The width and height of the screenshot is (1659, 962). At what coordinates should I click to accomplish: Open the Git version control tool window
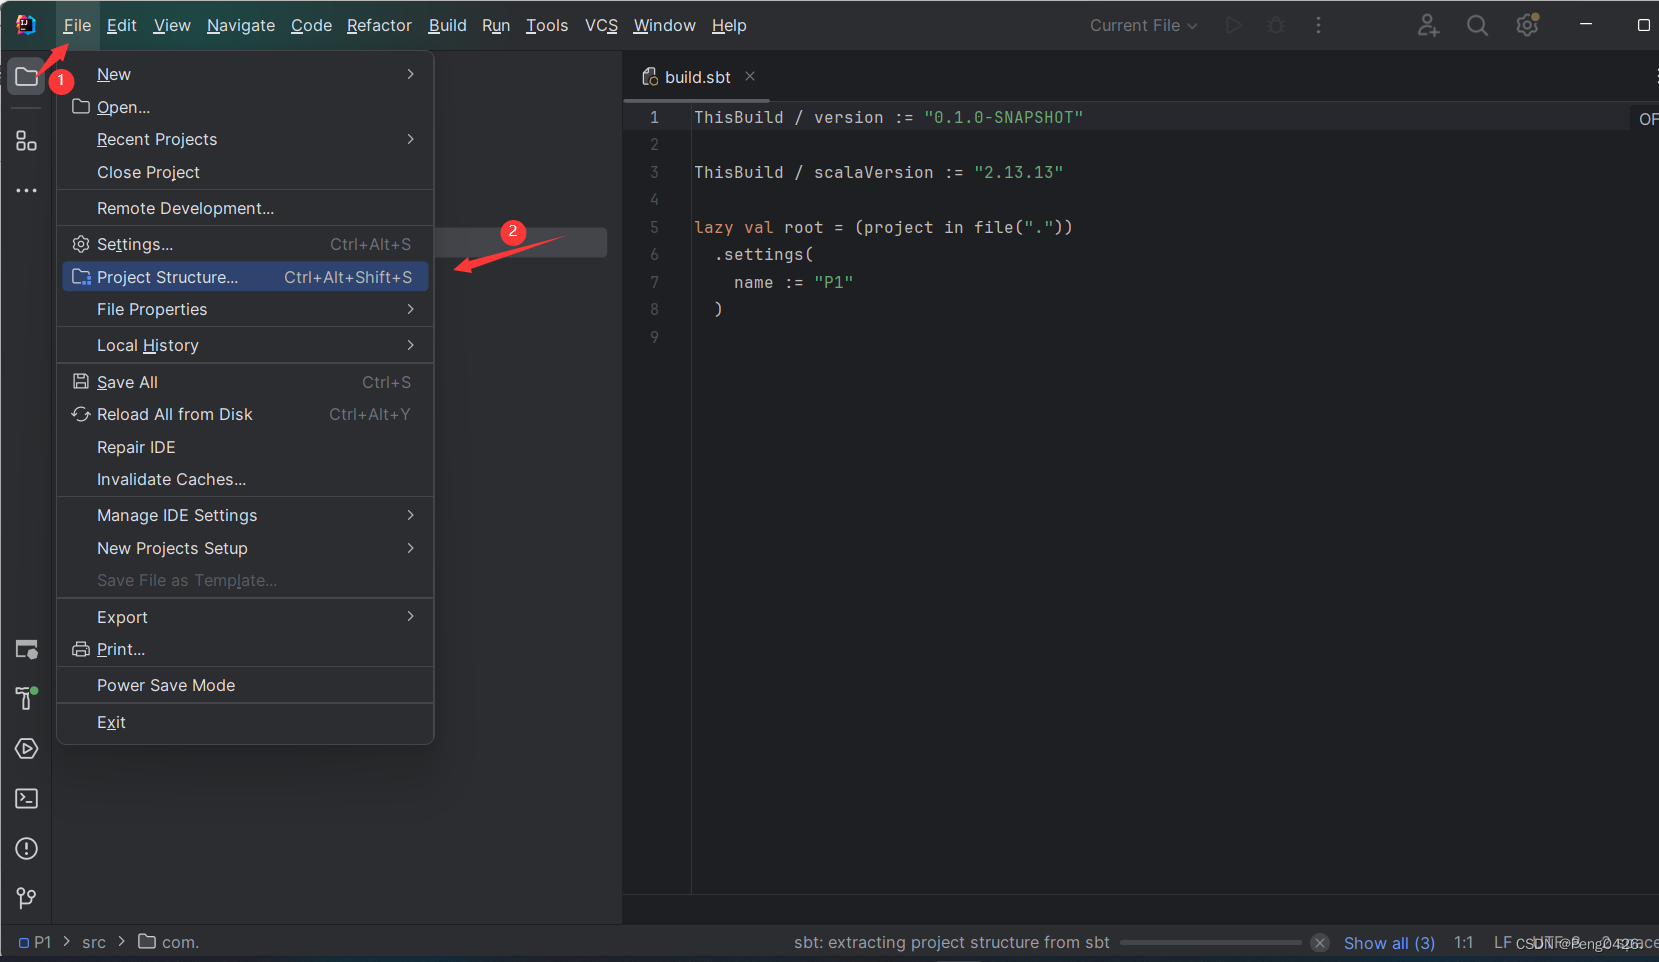pos(27,898)
